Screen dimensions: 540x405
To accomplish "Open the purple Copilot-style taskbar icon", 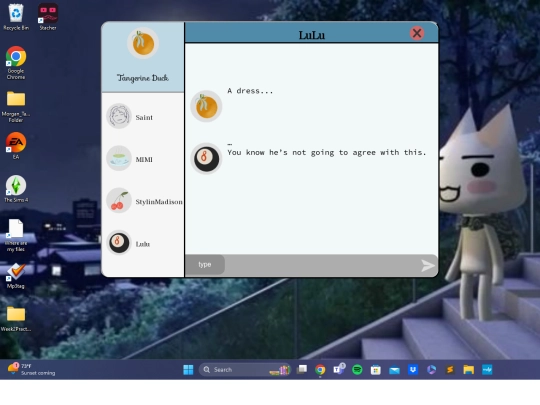I will [x=431, y=370].
